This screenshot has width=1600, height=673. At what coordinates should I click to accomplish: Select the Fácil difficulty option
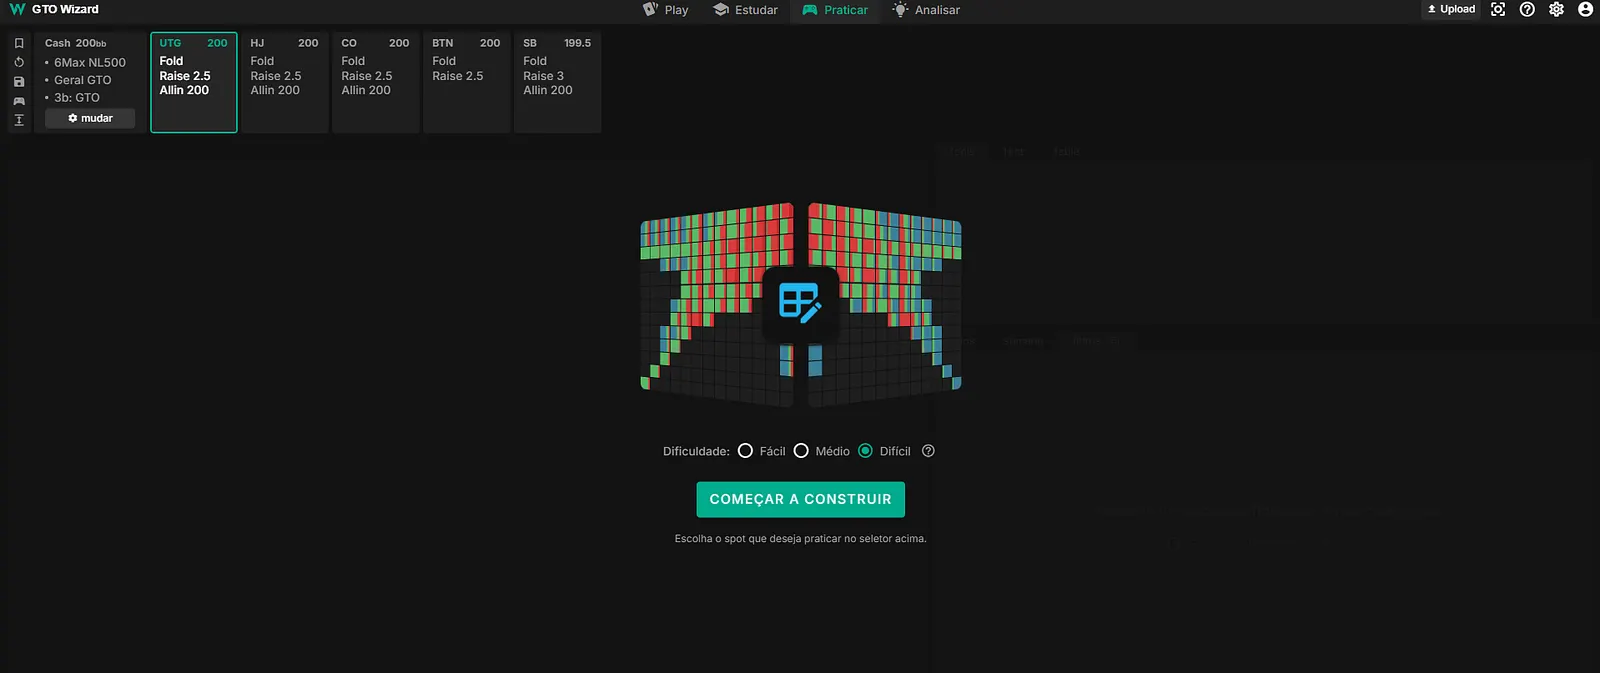(746, 451)
